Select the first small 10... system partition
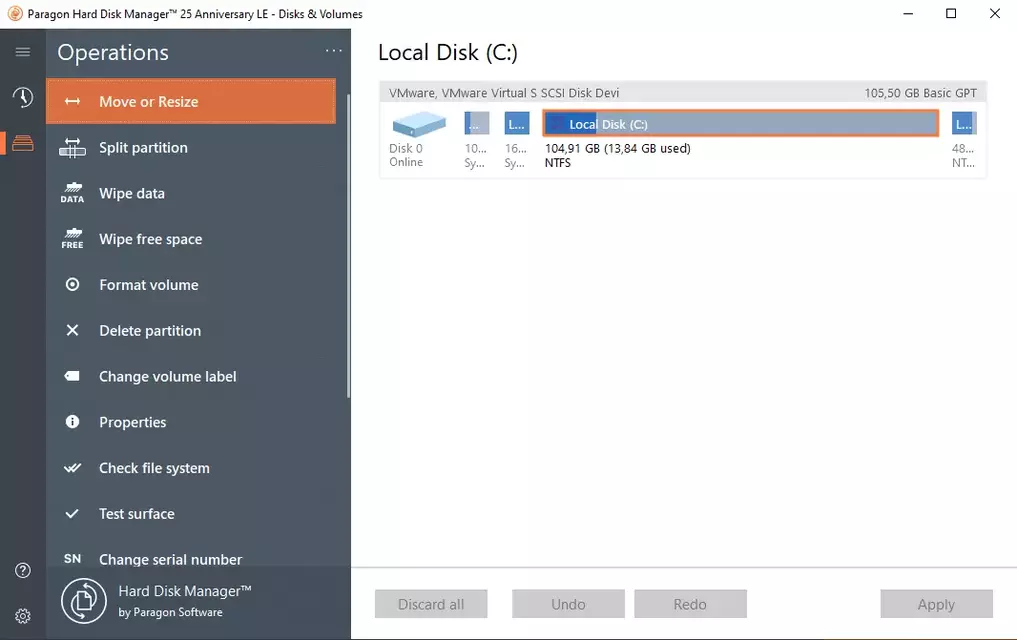The image size is (1017, 640). [477, 123]
